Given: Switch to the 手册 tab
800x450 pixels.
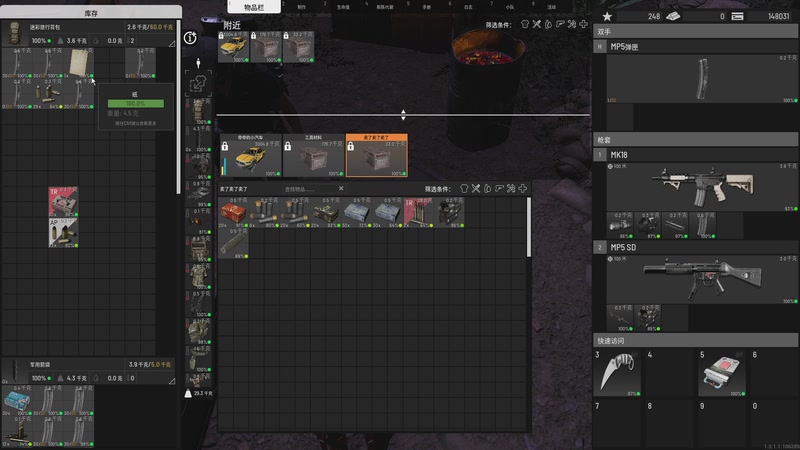Looking at the screenshot, I should 427,7.
